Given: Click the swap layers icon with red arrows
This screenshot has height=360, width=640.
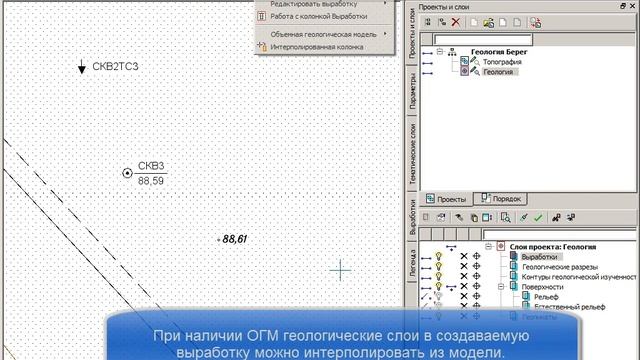Looking at the screenshot, I should click(x=536, y=22).
